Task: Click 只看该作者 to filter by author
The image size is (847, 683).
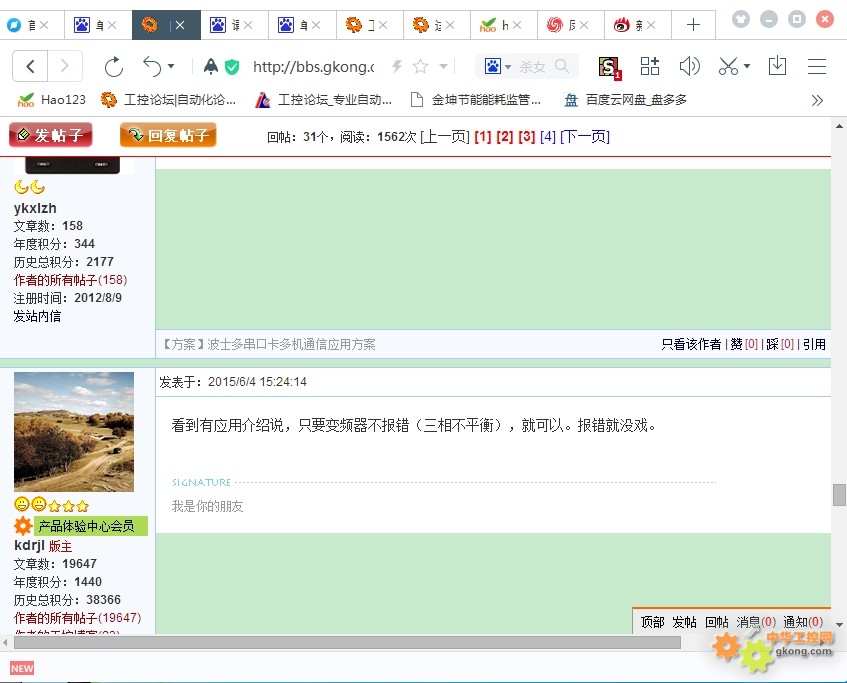Action: pos(691,344)
